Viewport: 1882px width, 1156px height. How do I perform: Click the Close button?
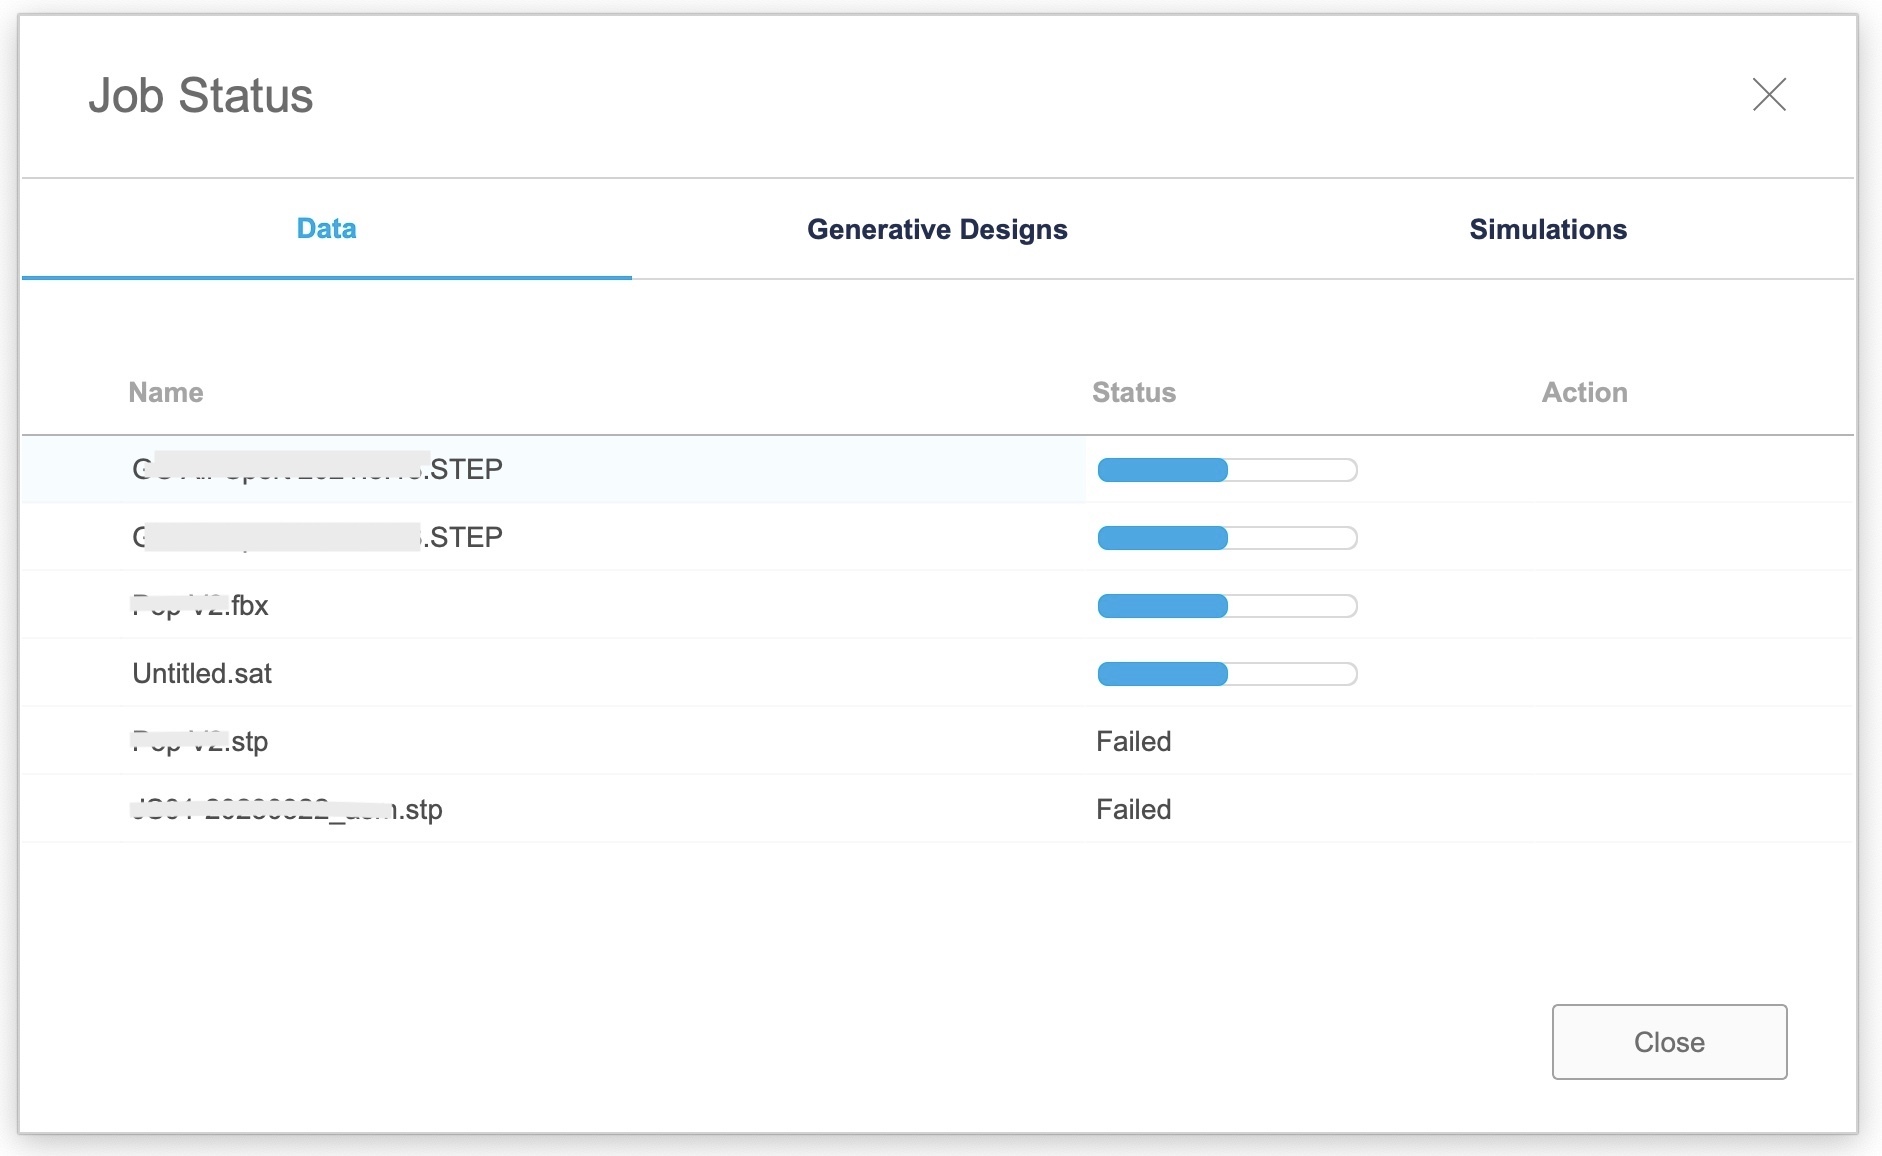coord(1668,1042)
